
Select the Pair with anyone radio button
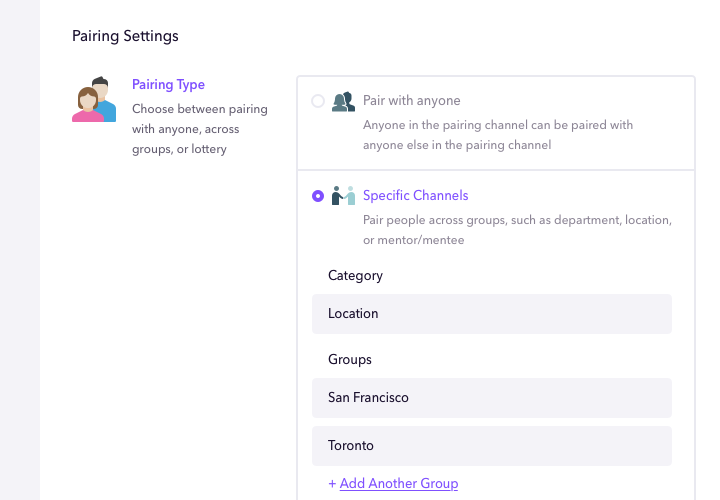318,101
